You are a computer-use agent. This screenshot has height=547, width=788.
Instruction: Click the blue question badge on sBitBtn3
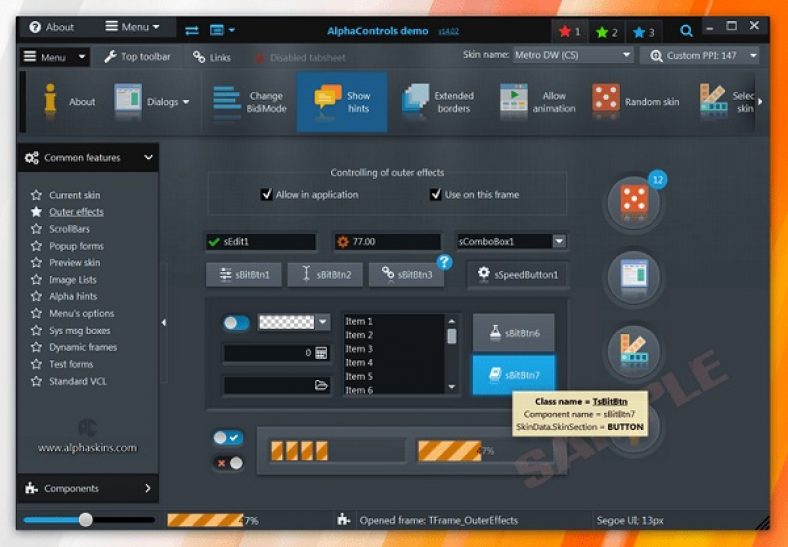pos(444,262)
